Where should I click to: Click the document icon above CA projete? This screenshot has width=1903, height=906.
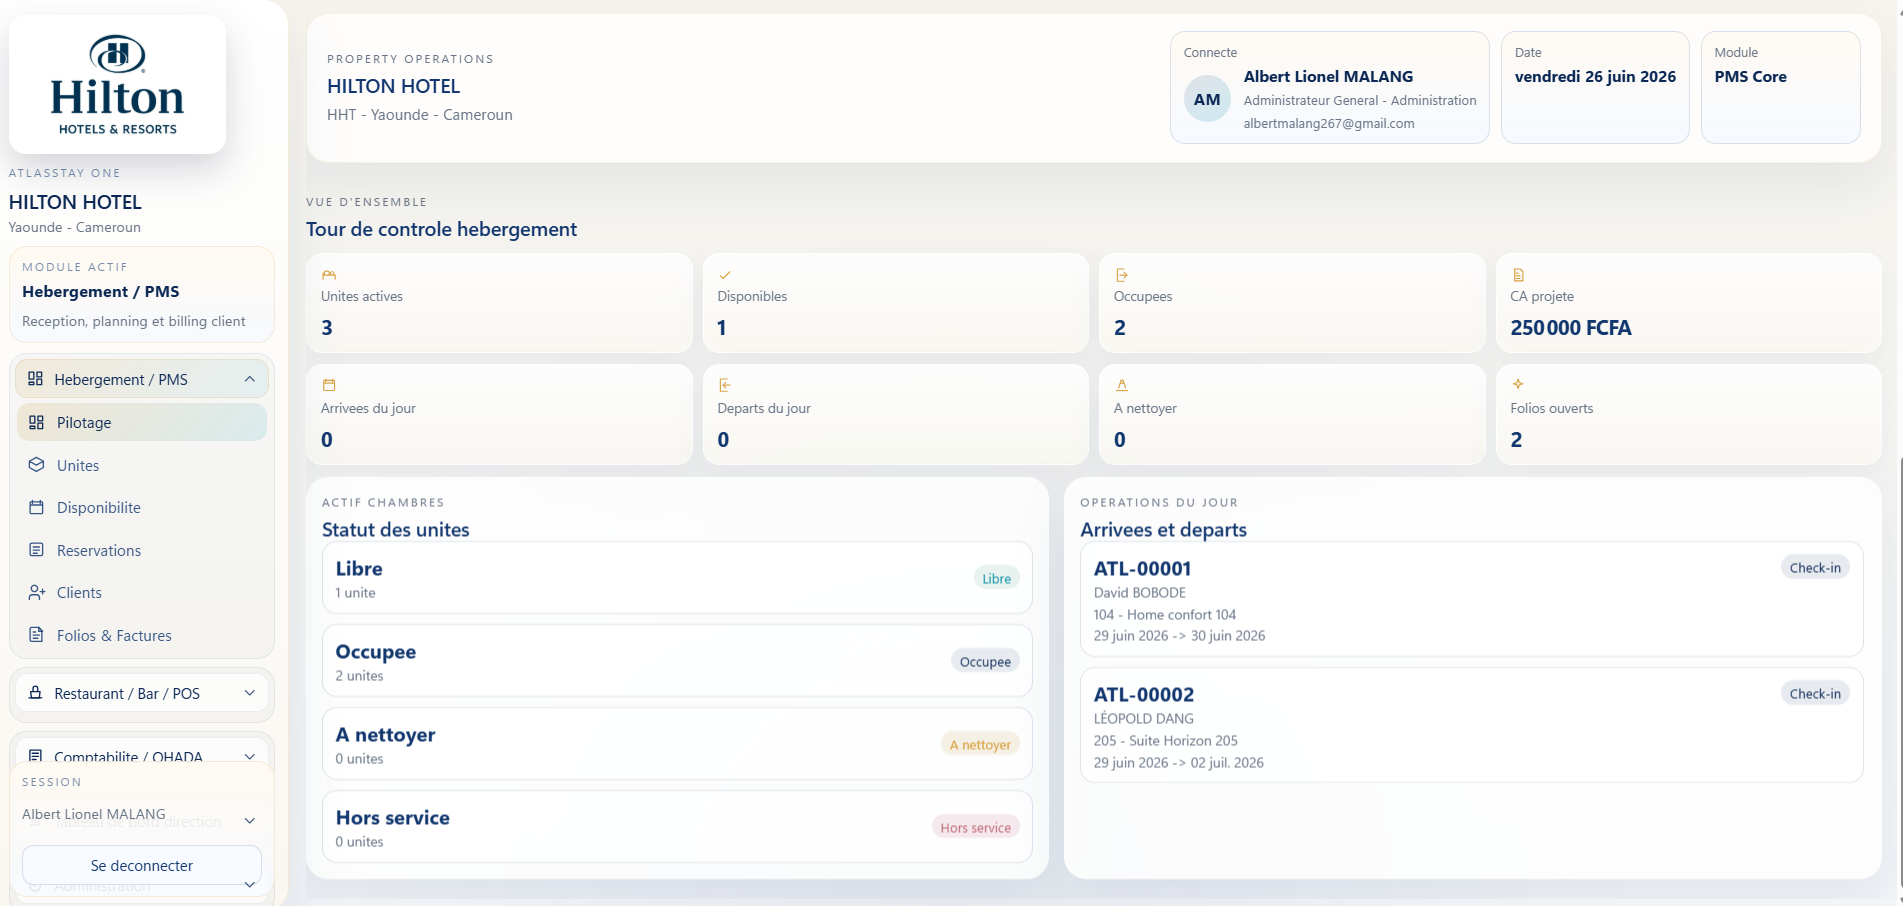1518,275
